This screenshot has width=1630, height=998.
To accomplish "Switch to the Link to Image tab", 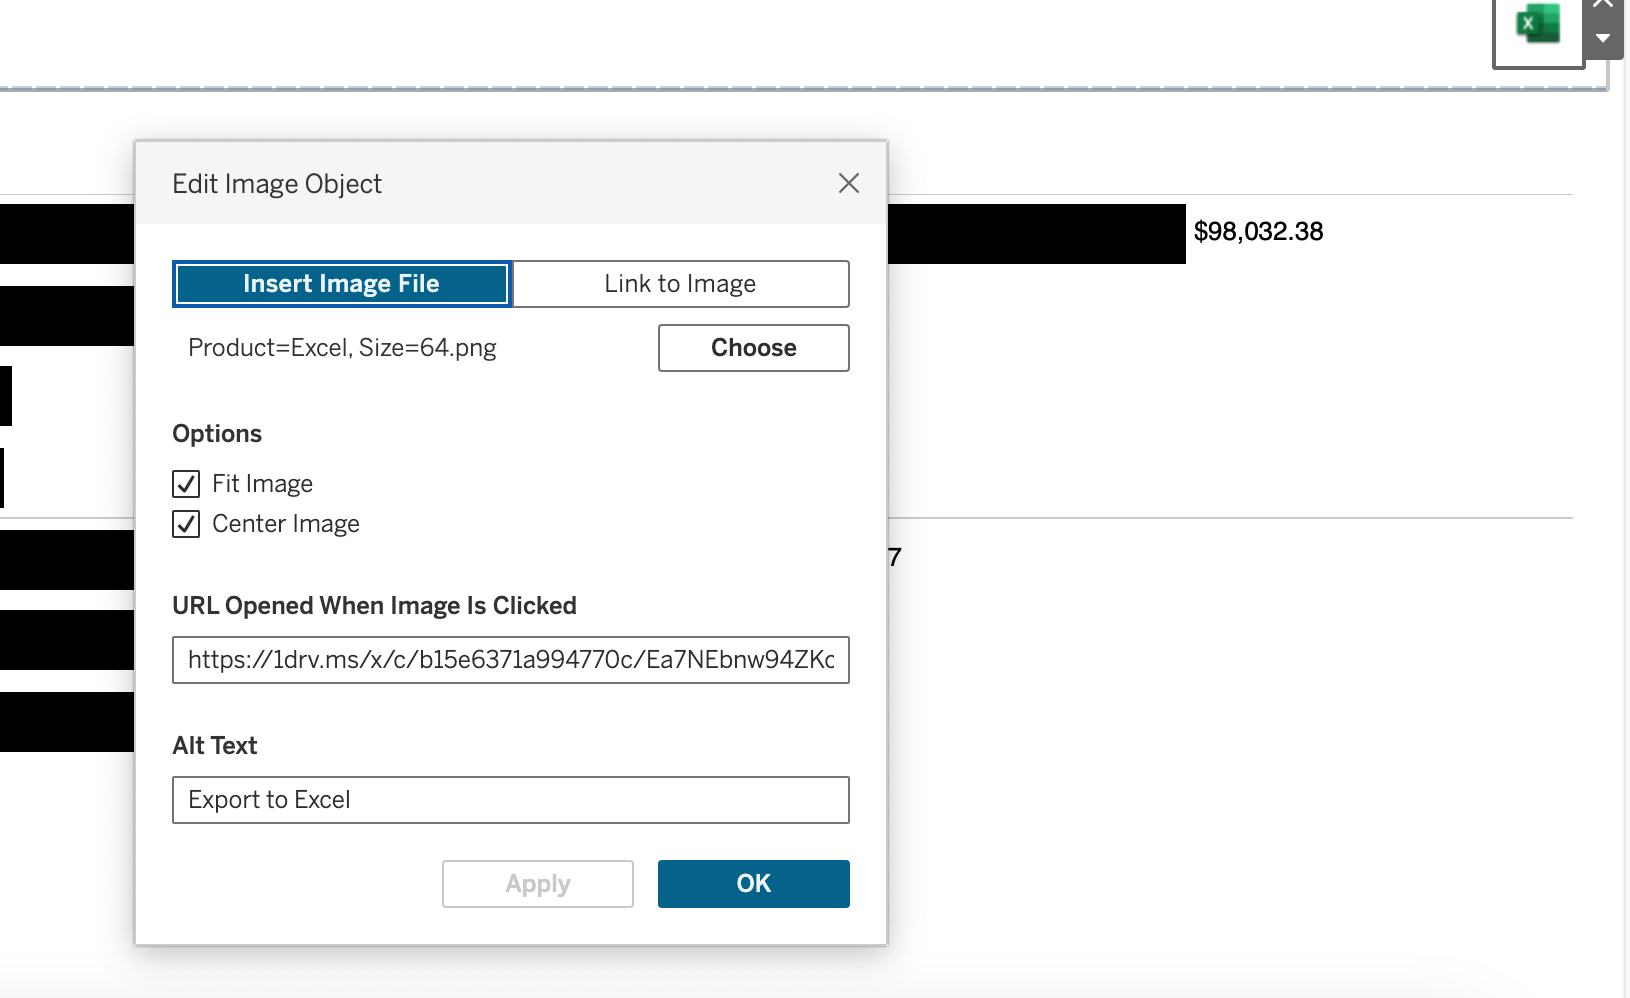I will pyautogui.click(x=680, y=284).
